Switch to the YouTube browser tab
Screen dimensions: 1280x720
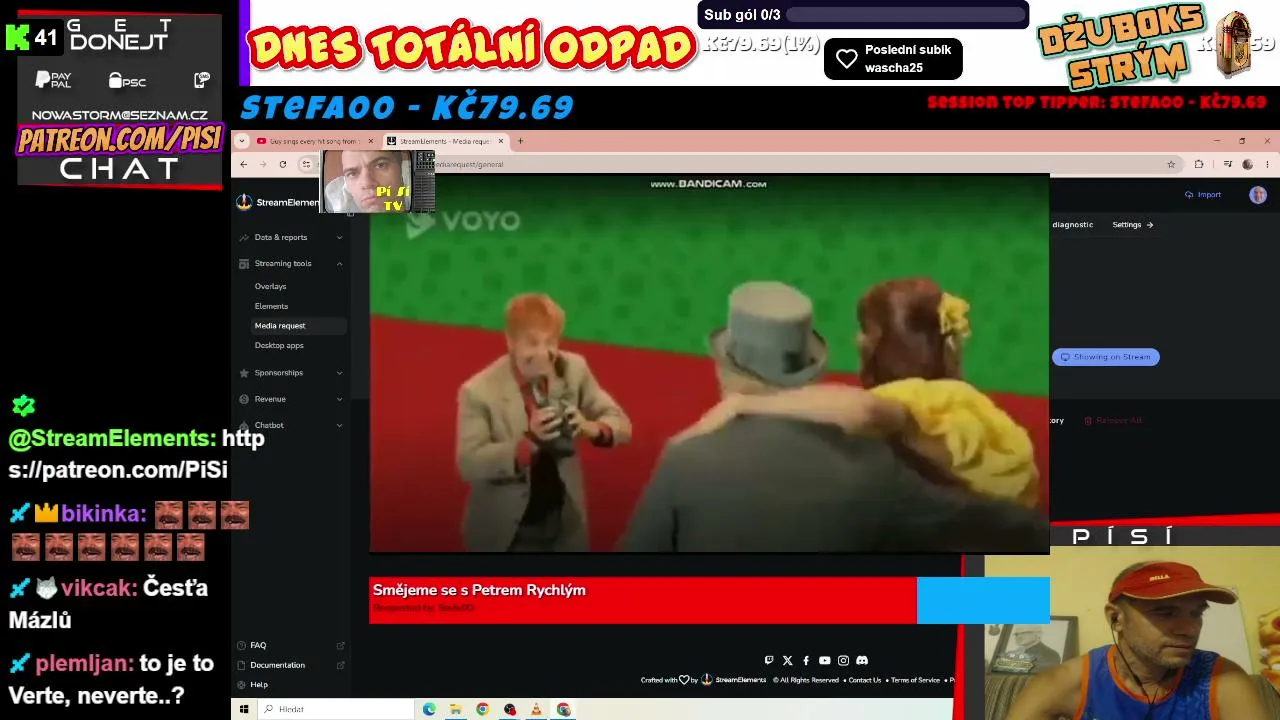313,141
